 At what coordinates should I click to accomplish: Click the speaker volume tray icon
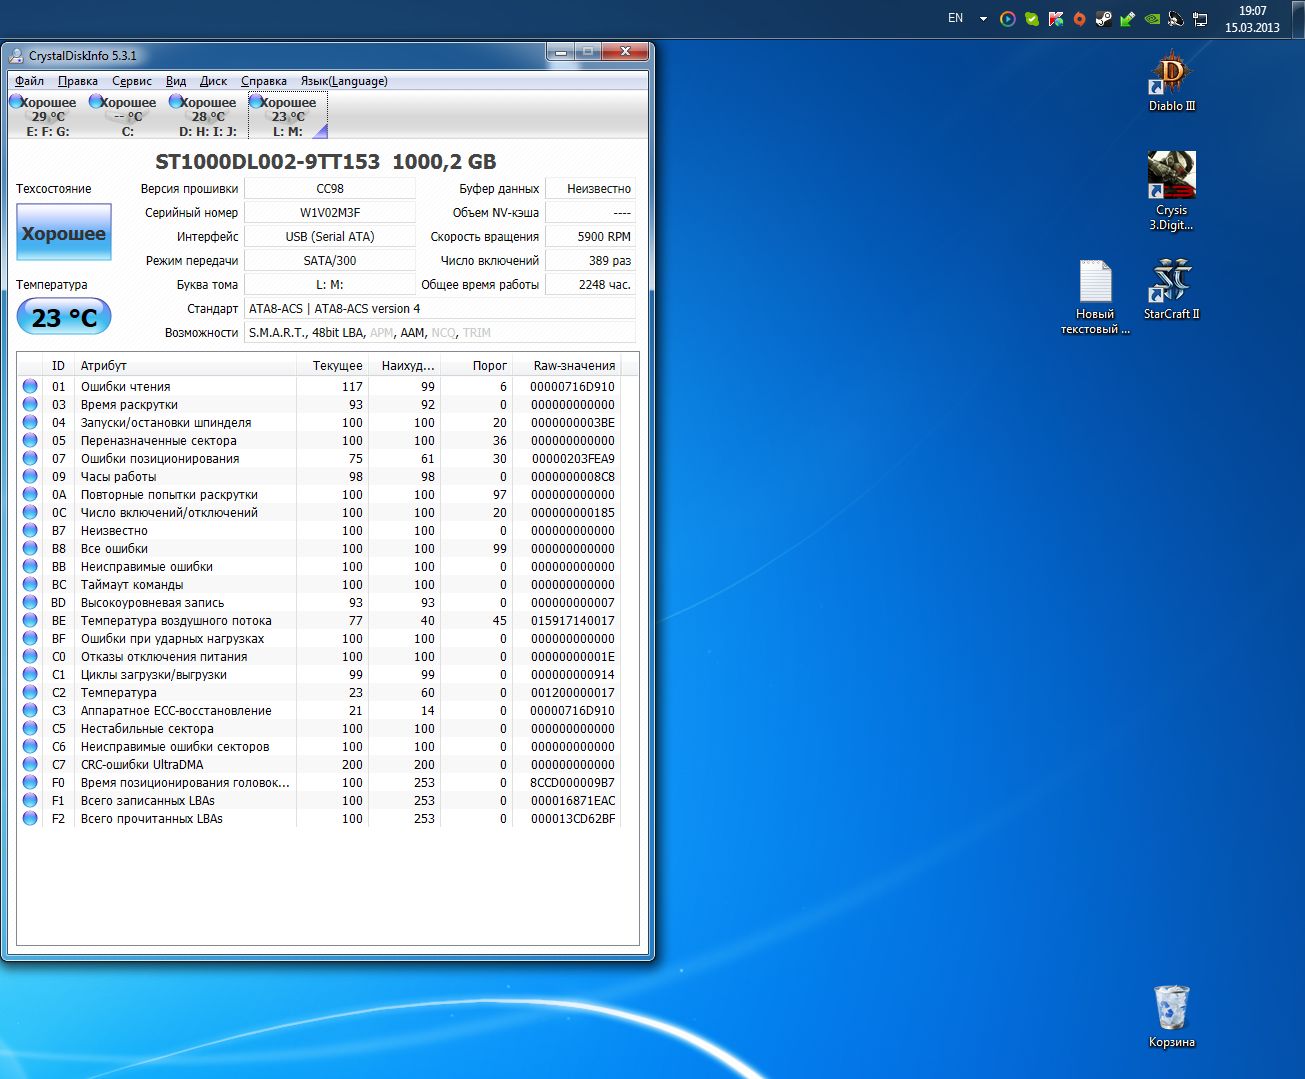[1176, 18]
